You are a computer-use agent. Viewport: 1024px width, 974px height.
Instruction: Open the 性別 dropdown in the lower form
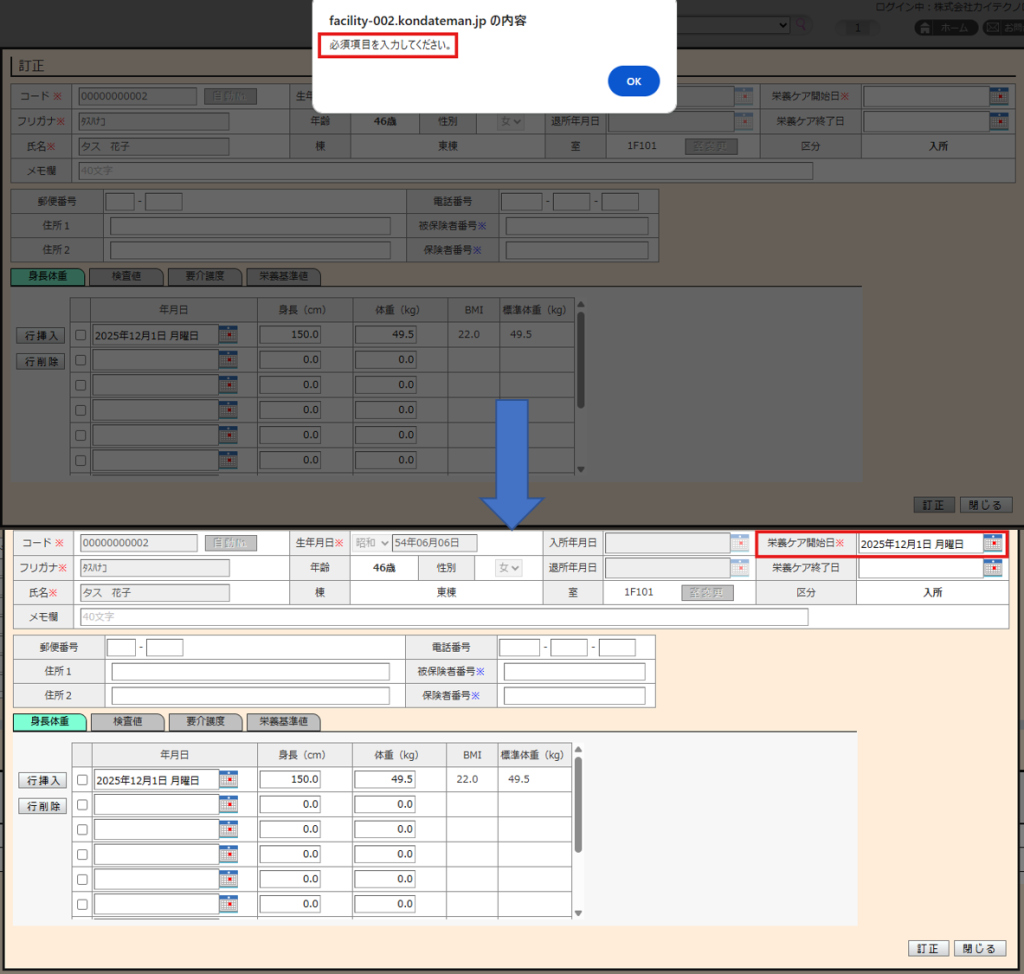pos(509,568)
